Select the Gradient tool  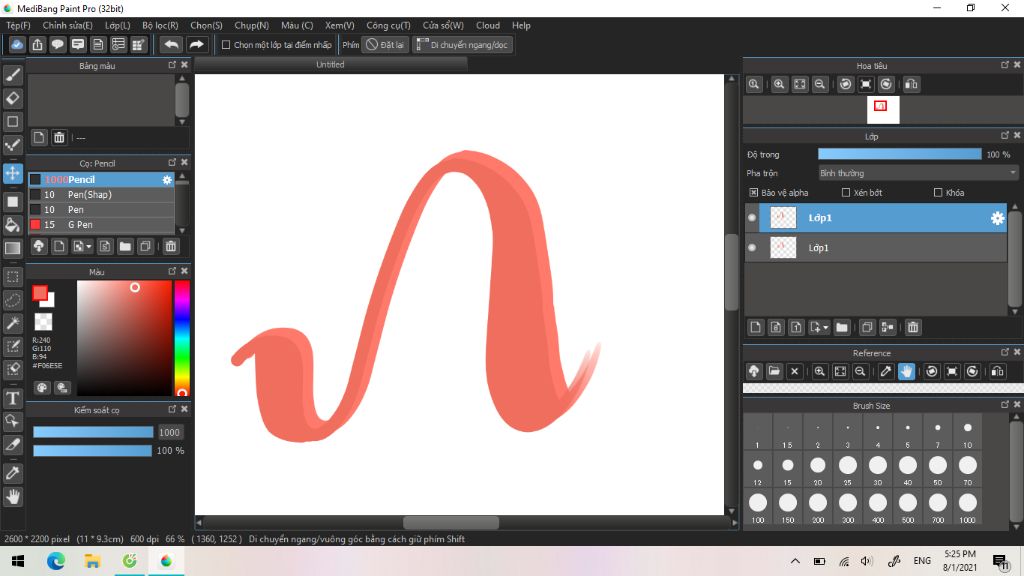(x=12, y=248)
